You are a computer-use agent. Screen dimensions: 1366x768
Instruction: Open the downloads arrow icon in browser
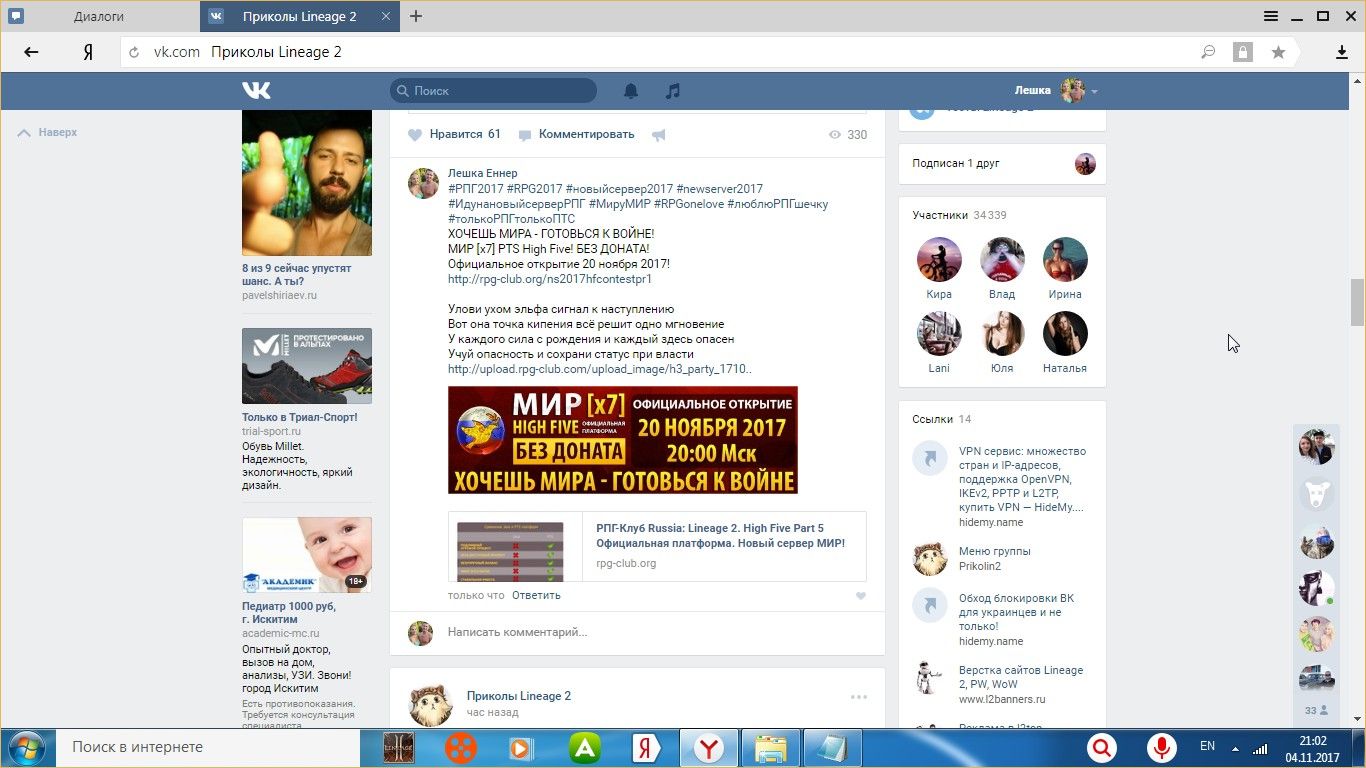click(x=1342, y=52)
